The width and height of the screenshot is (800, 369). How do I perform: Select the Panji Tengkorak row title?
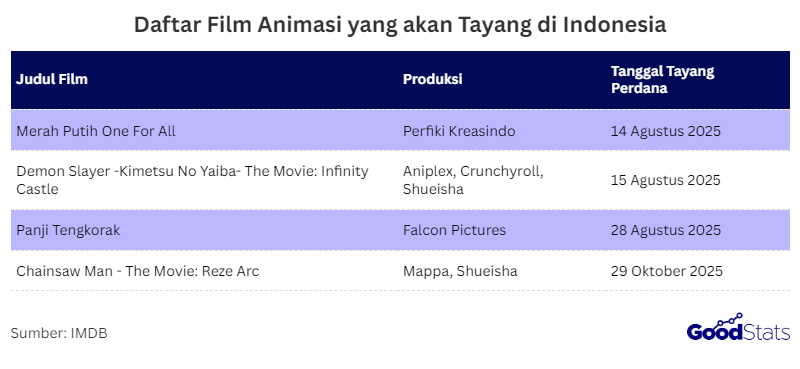coord(68,230)
